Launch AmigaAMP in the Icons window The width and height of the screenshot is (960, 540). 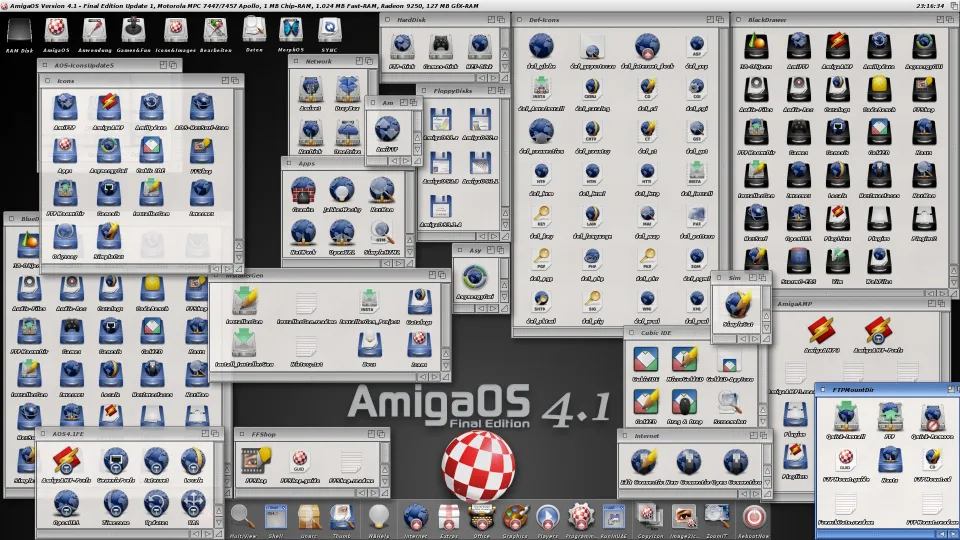[108, 106]
